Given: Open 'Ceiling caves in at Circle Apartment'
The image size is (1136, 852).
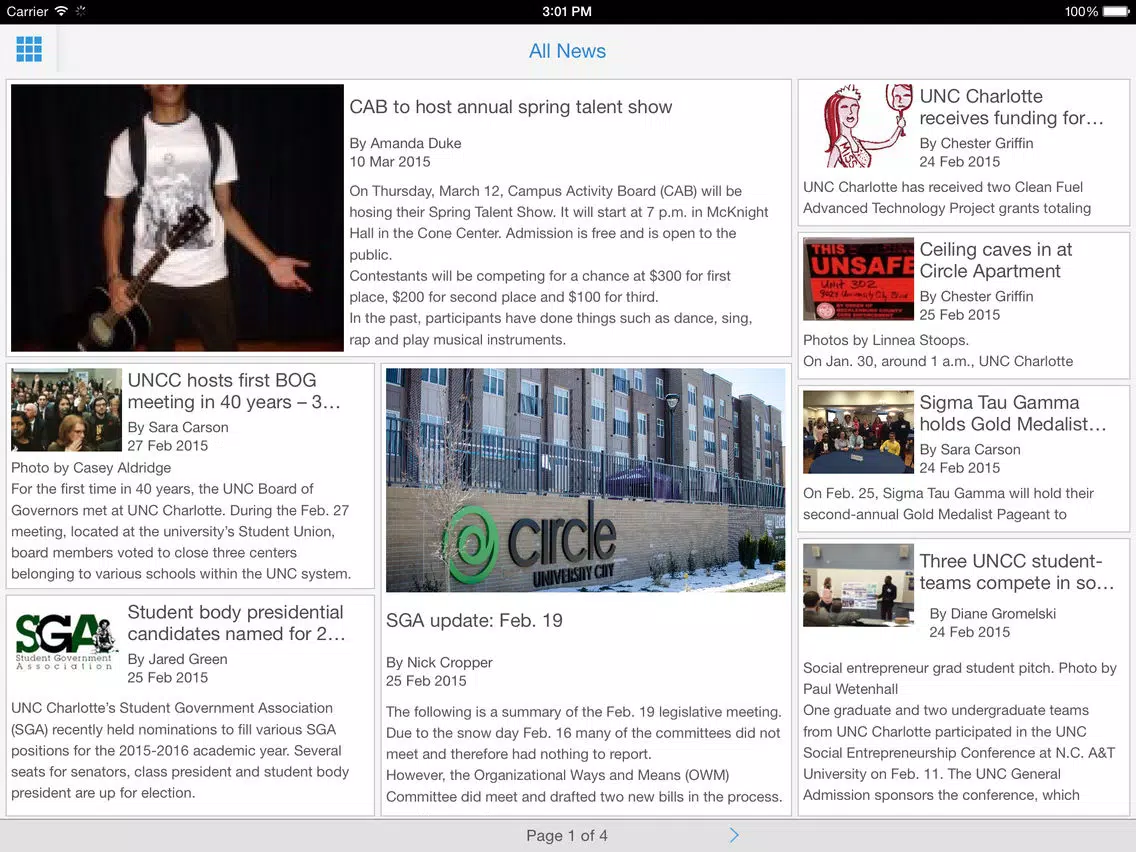Looking at the screenshot, I should point(995,260).
